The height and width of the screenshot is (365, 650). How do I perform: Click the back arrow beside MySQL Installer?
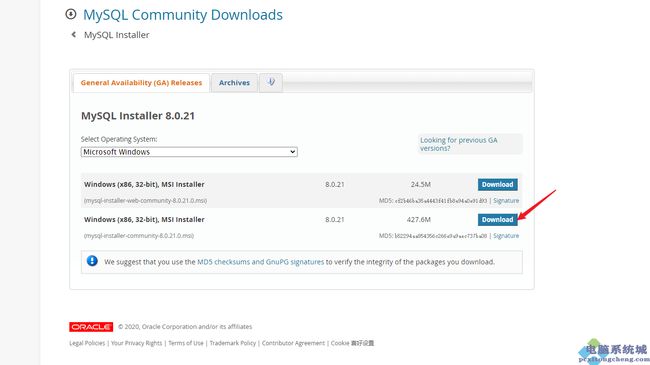tap(74, 35)
